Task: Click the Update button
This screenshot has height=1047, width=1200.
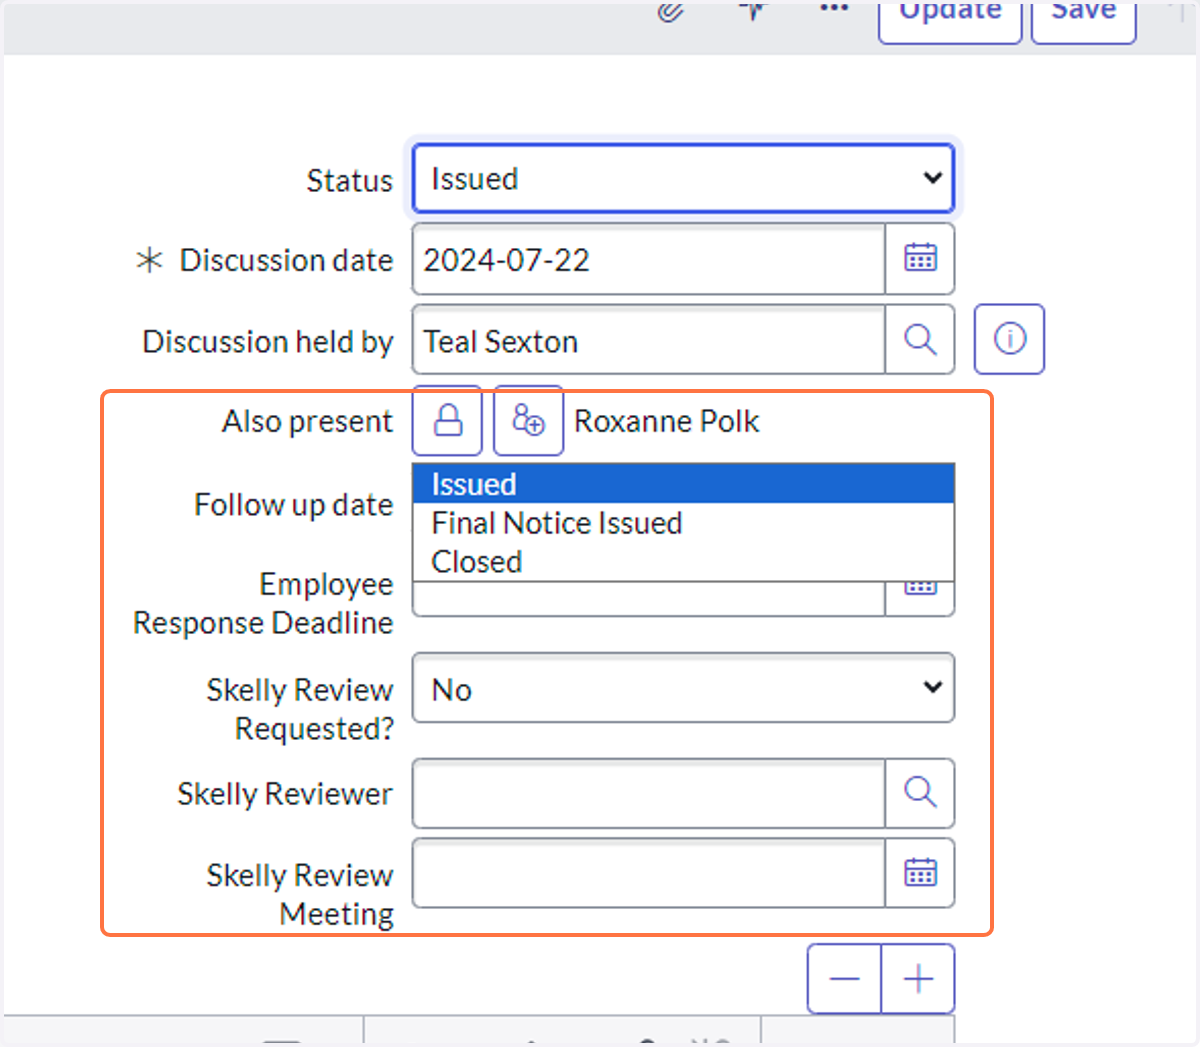Action: (950, 20)
